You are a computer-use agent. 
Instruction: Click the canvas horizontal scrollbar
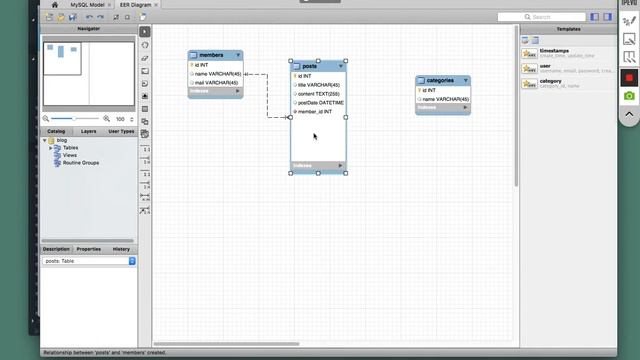[x=227, y=344]
